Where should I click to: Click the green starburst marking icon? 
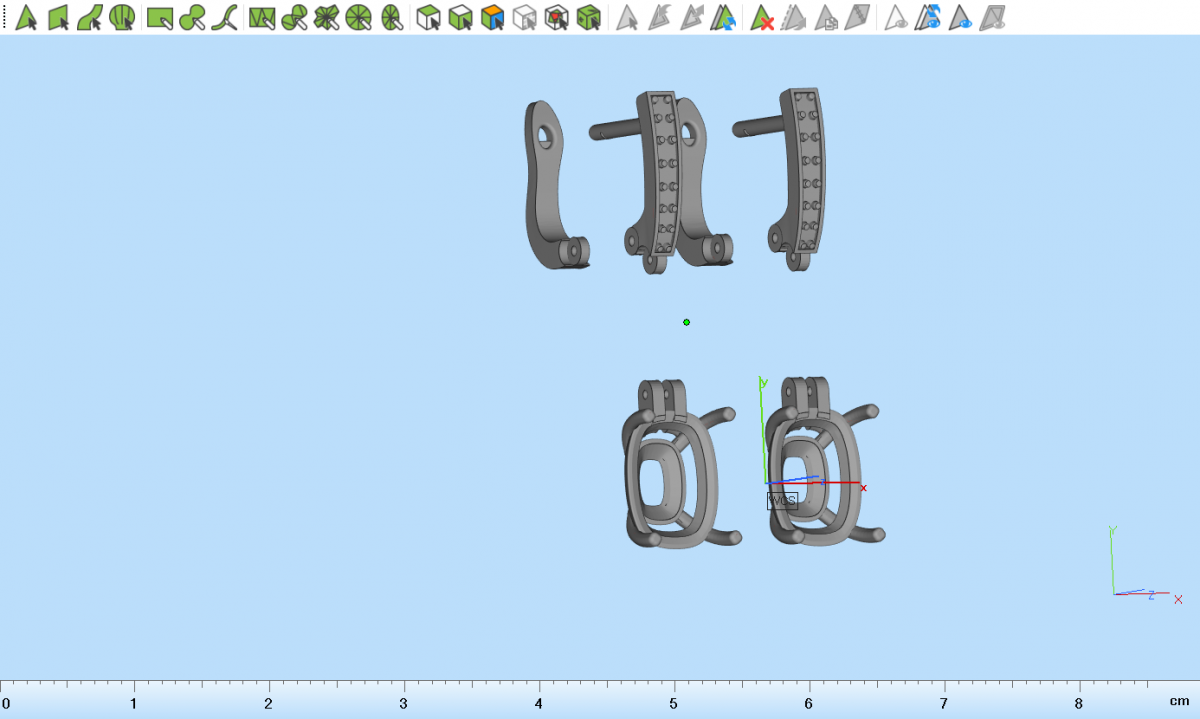tap(326, 17)
